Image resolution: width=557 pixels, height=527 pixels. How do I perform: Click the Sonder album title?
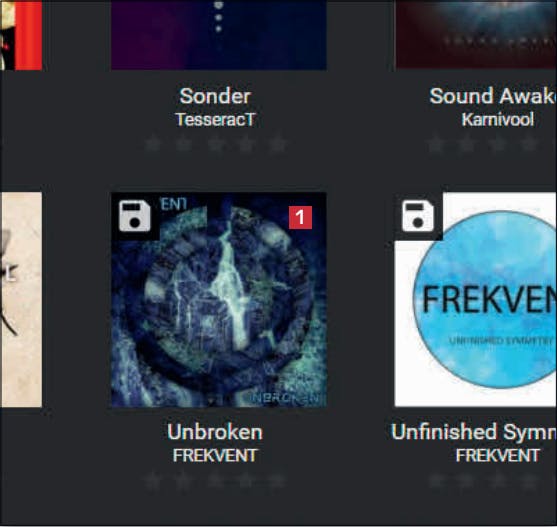215,96
